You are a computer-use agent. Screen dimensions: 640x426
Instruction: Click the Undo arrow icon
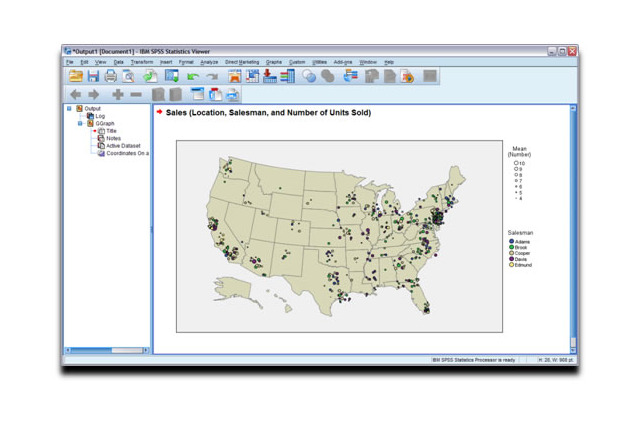(193, 76)
